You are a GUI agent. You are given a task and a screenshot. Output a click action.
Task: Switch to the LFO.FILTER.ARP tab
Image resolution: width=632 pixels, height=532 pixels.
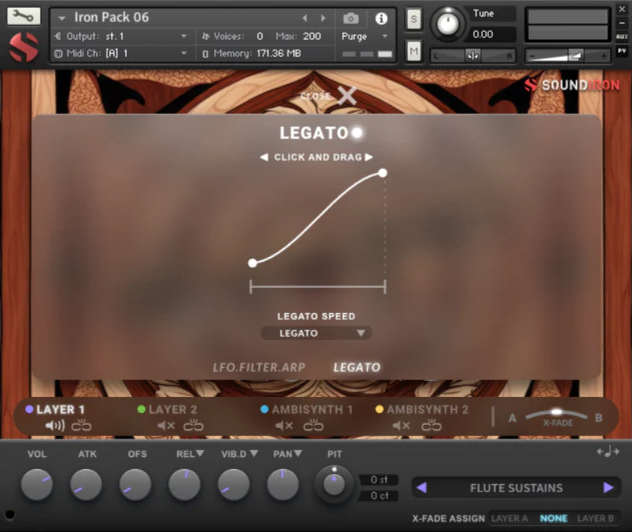259,367
